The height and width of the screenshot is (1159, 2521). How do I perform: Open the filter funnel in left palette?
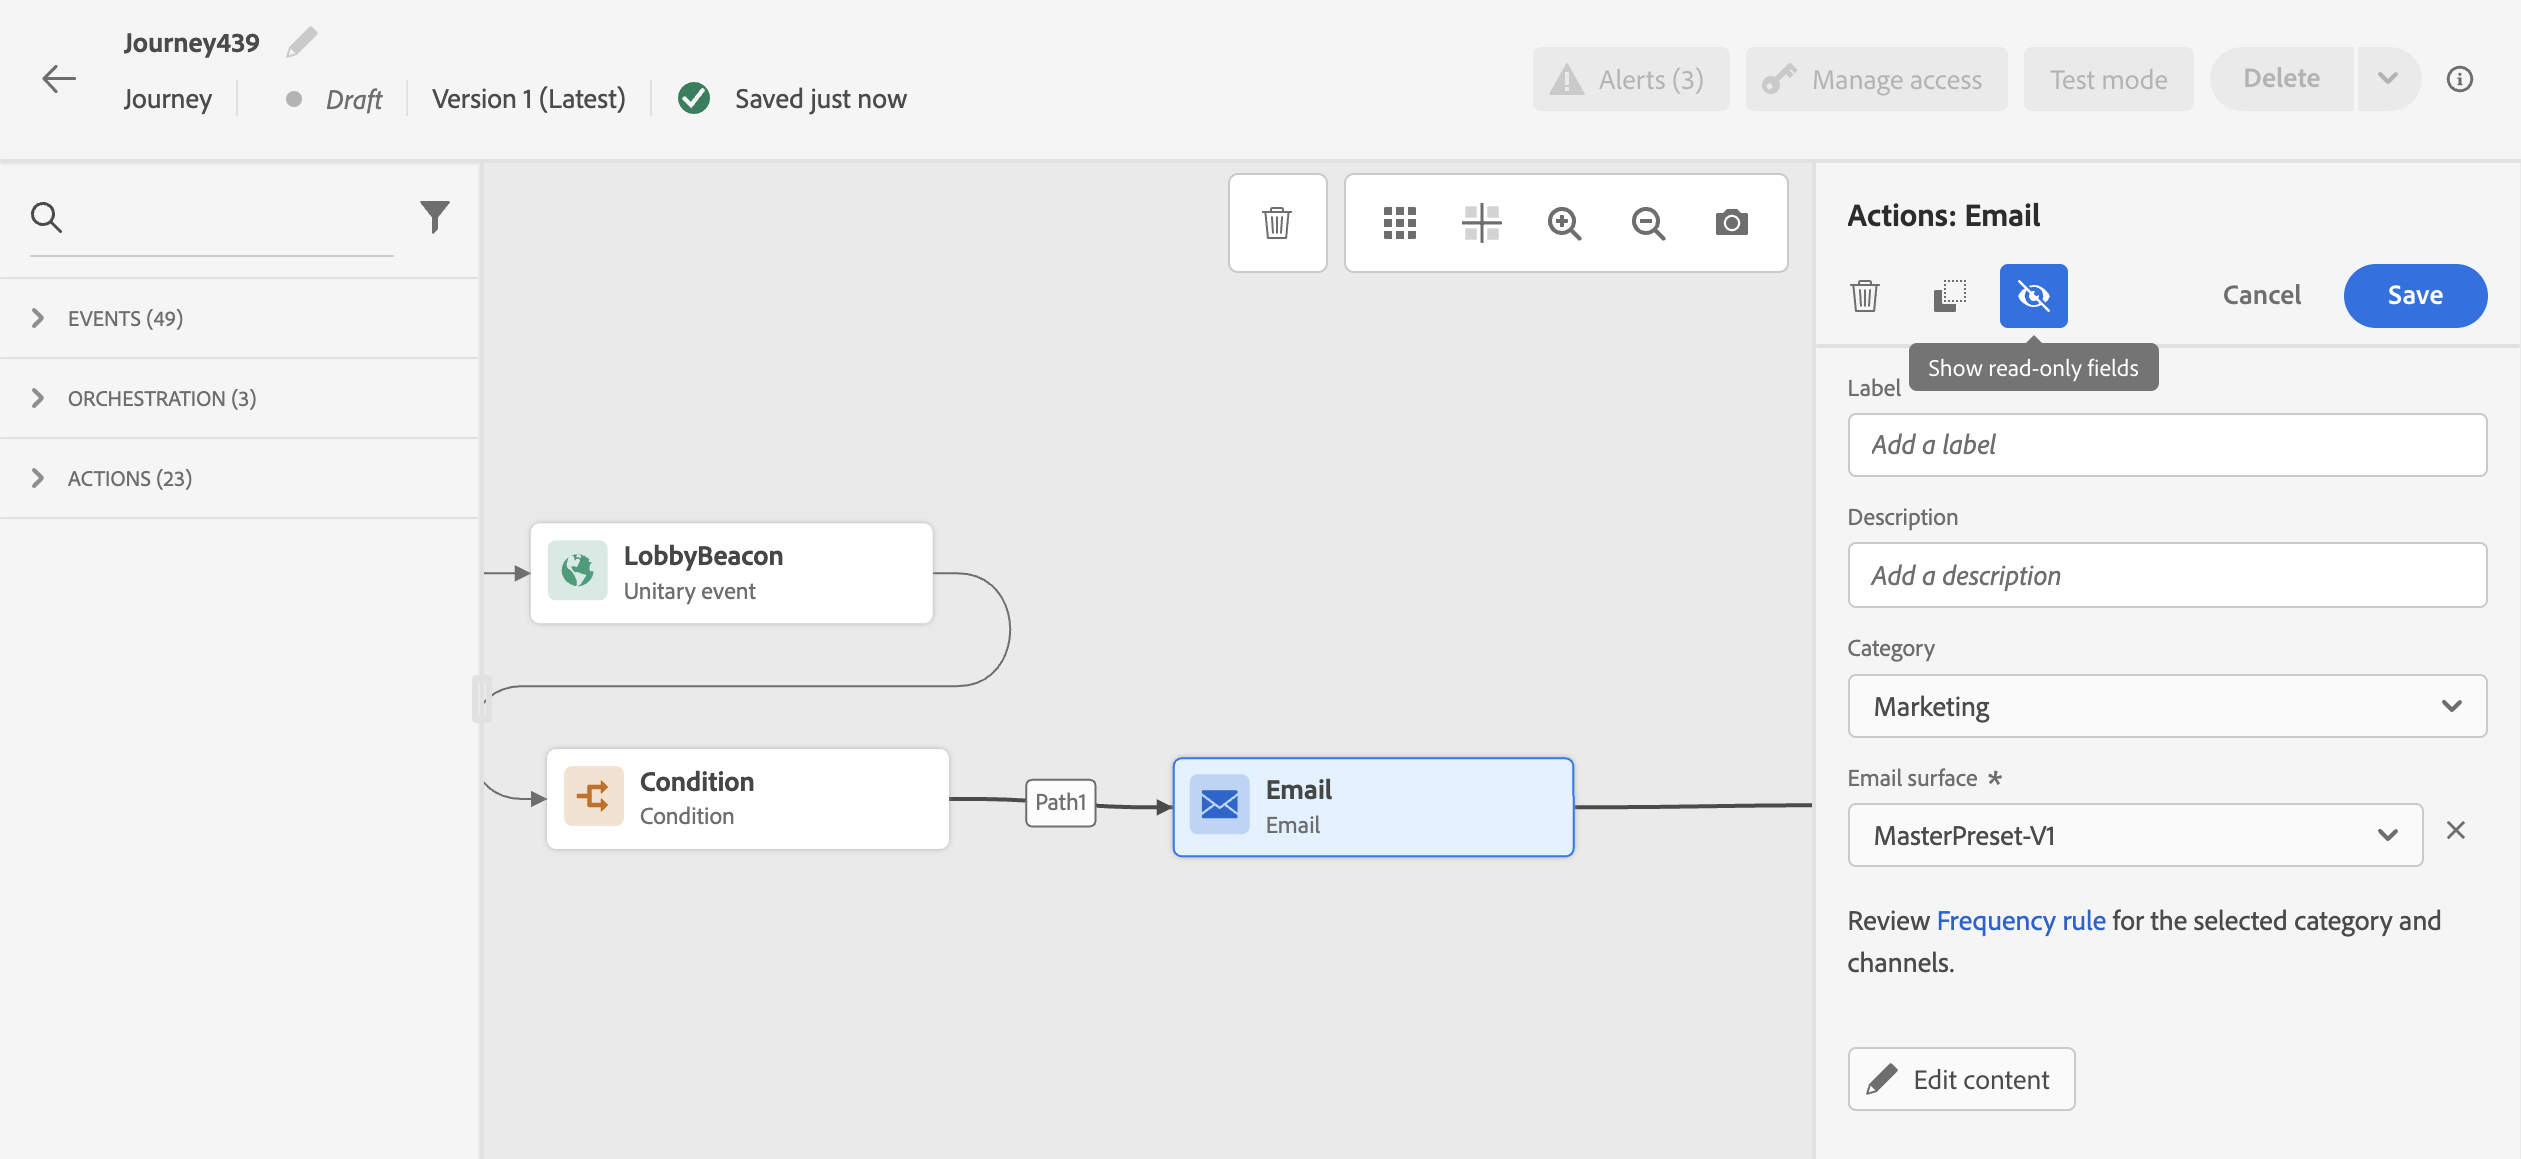click(x=434, y=216)
